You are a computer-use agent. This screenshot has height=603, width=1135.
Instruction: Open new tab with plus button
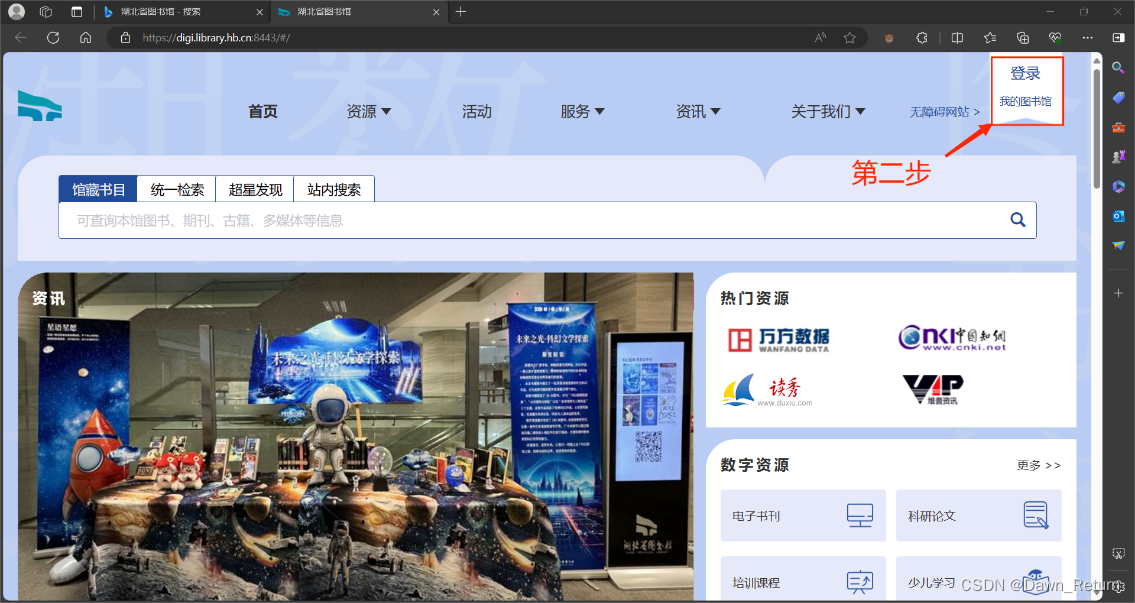460,12
